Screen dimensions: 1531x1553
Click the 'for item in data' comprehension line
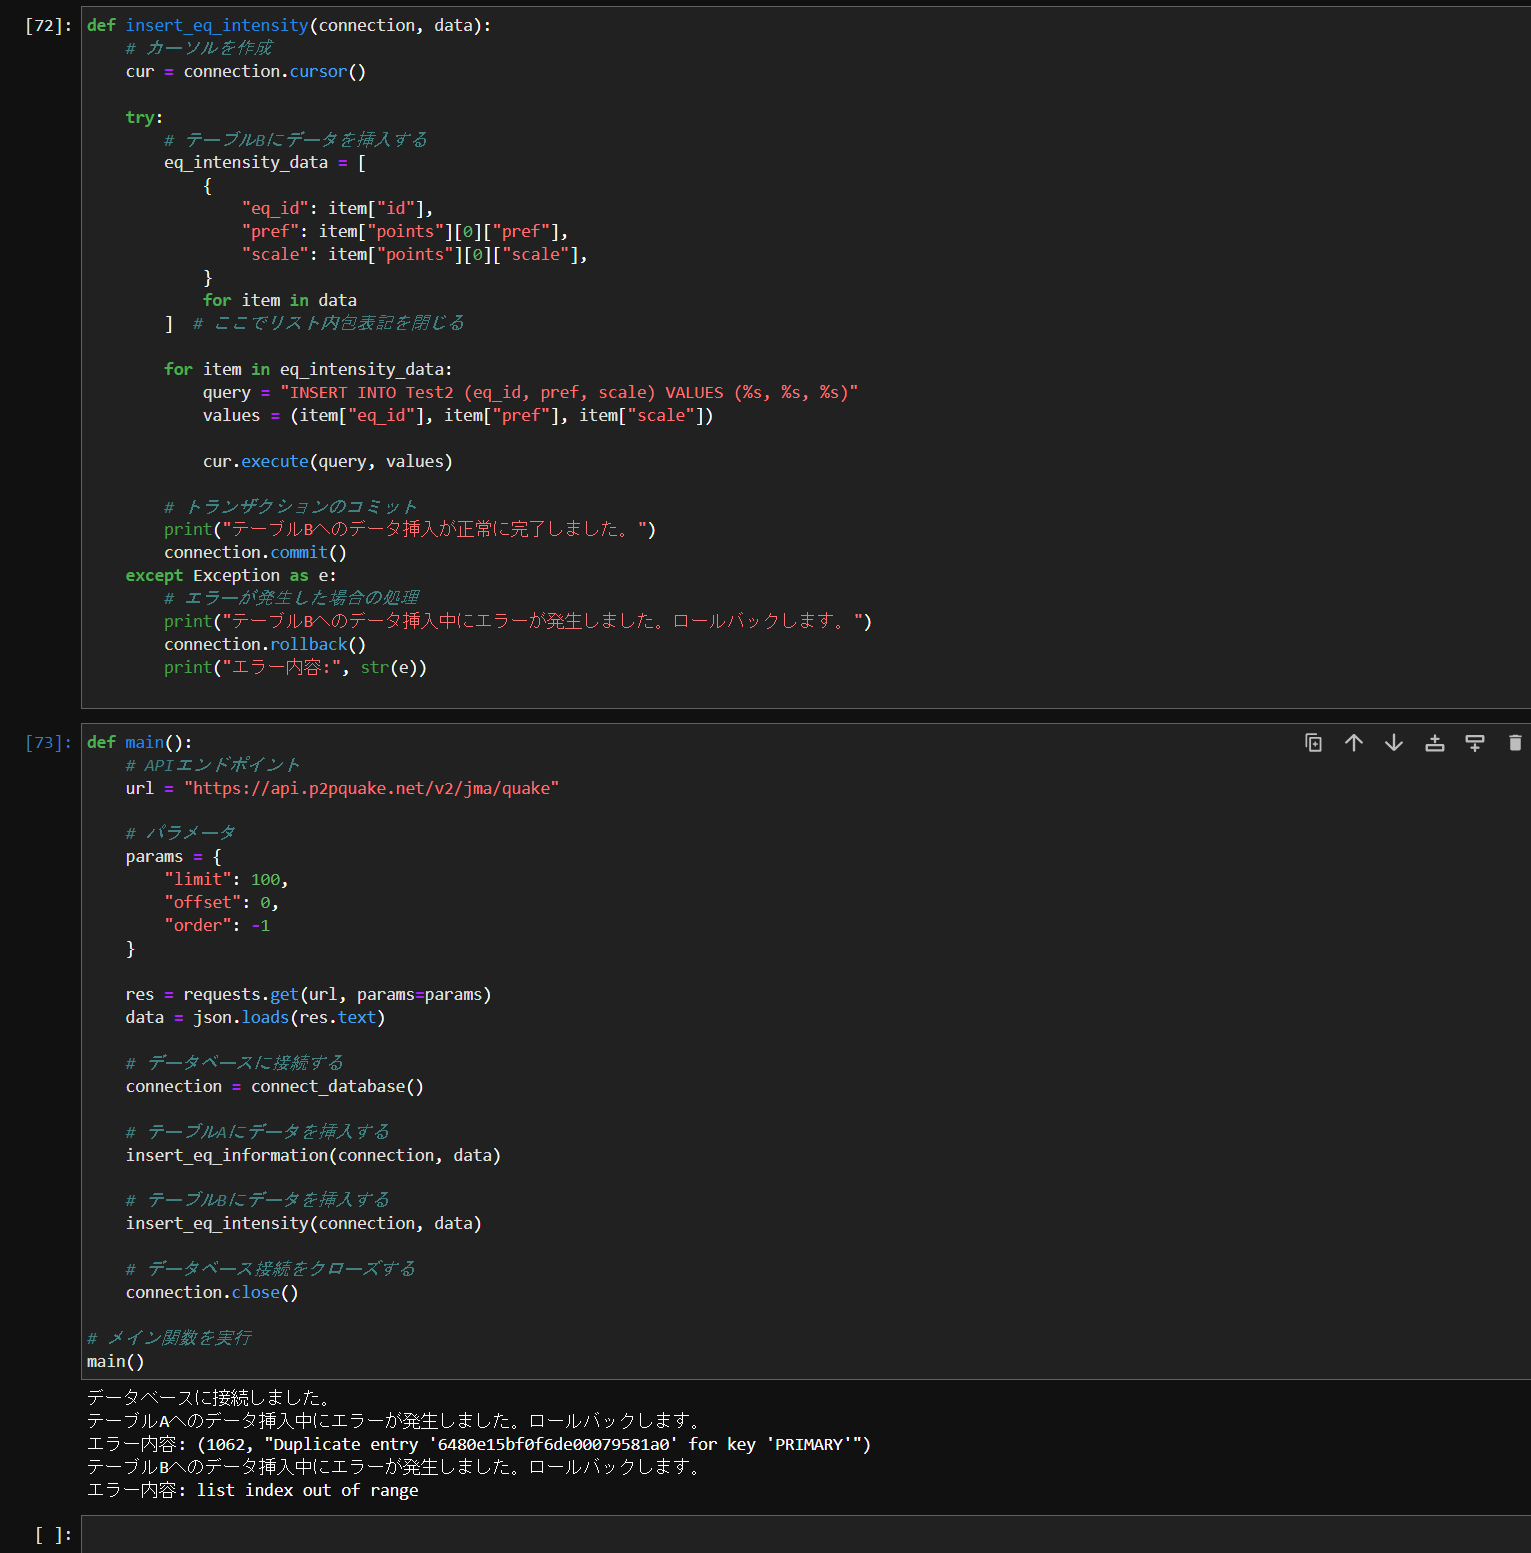click(x=279, y=300)
